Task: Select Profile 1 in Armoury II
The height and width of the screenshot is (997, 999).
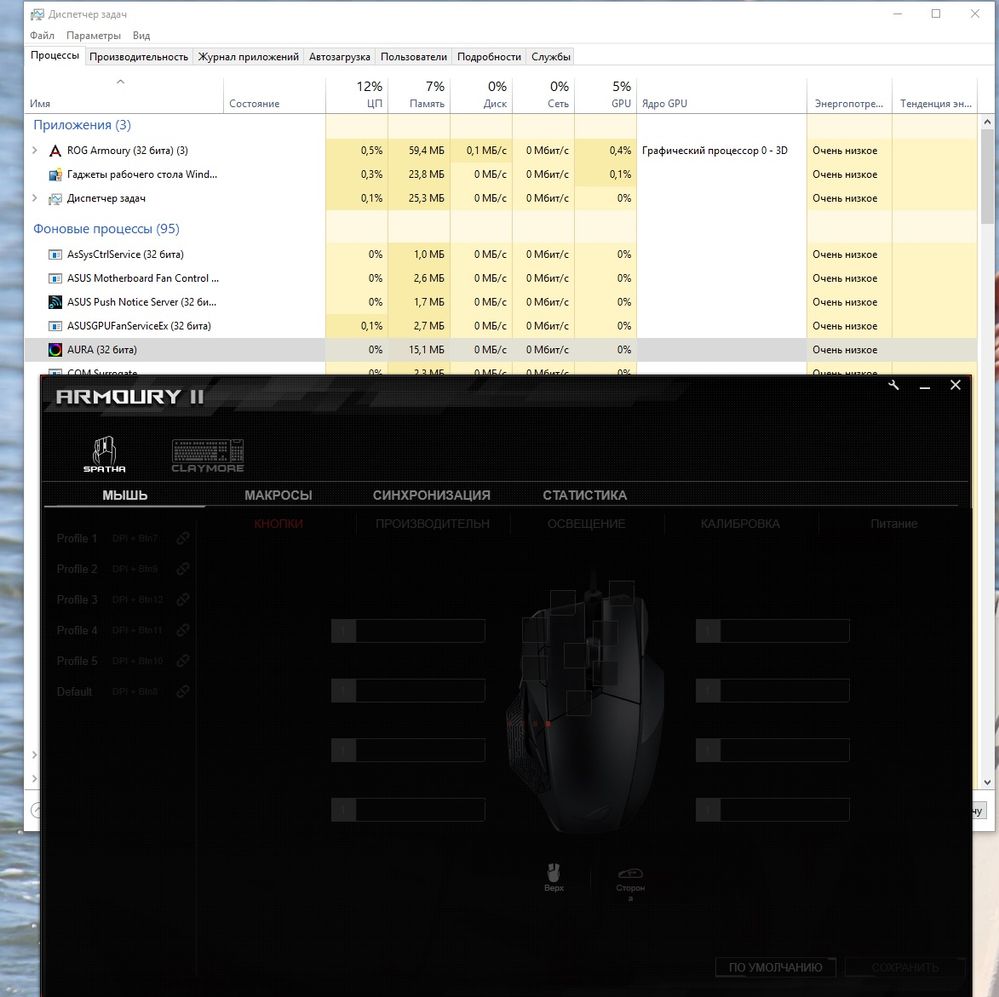Action: pos(77,538)
